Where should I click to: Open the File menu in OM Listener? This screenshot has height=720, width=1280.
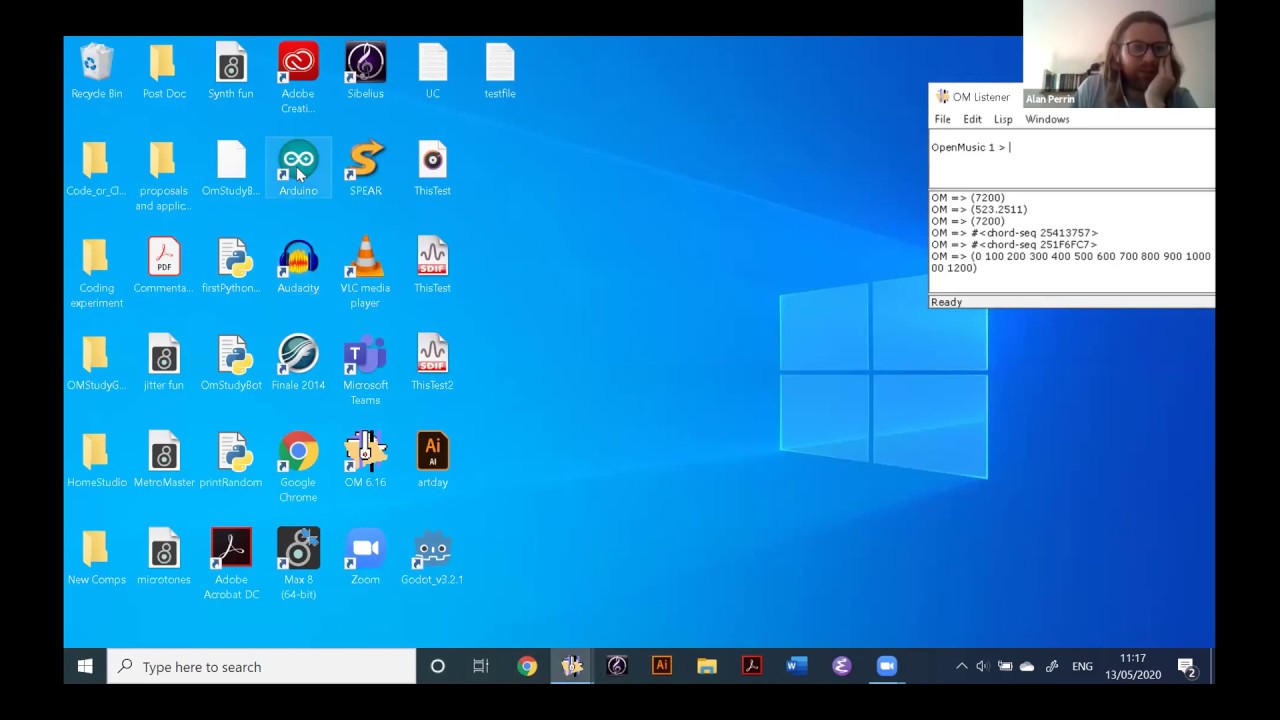pos(942,119)
